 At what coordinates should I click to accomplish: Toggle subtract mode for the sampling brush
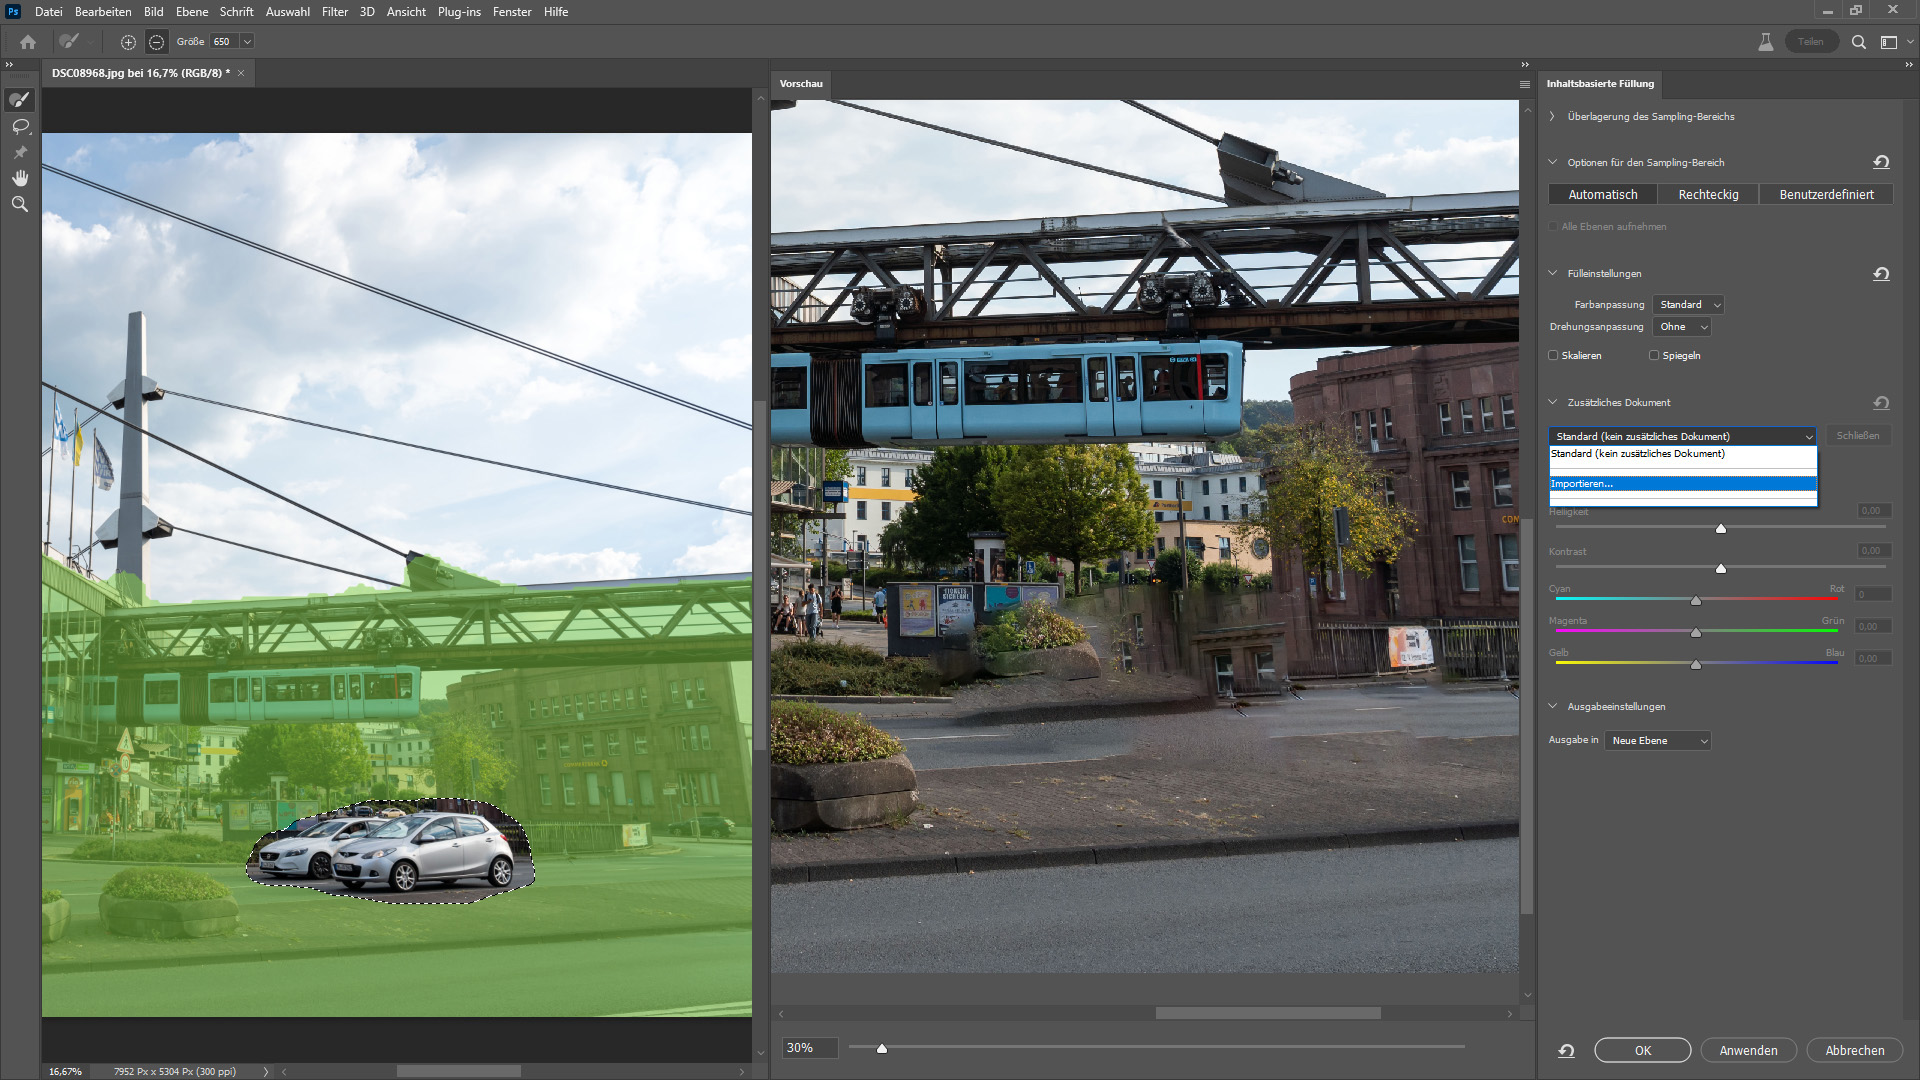pyautogui.click(x=157, y=42)
